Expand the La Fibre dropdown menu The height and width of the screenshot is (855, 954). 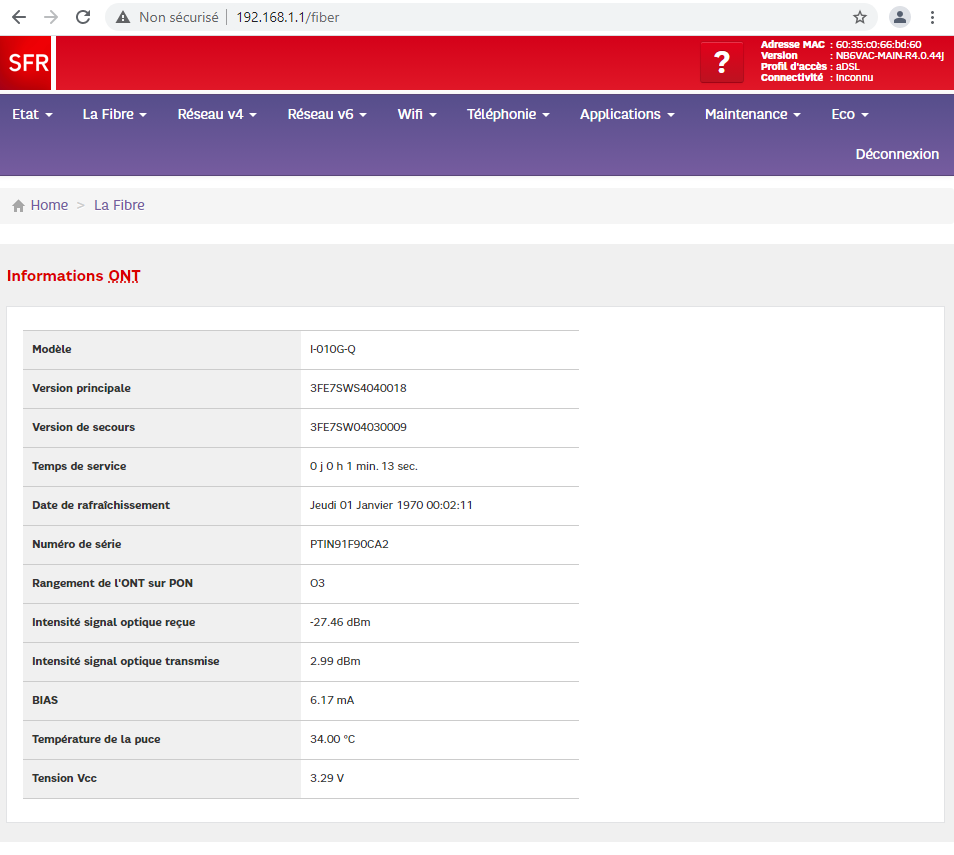click(x=114, y=114)
